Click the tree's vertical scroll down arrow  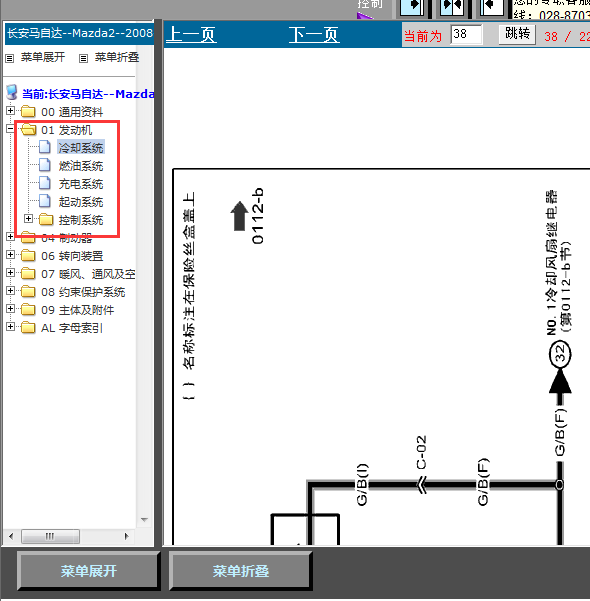tap(144, 520)
